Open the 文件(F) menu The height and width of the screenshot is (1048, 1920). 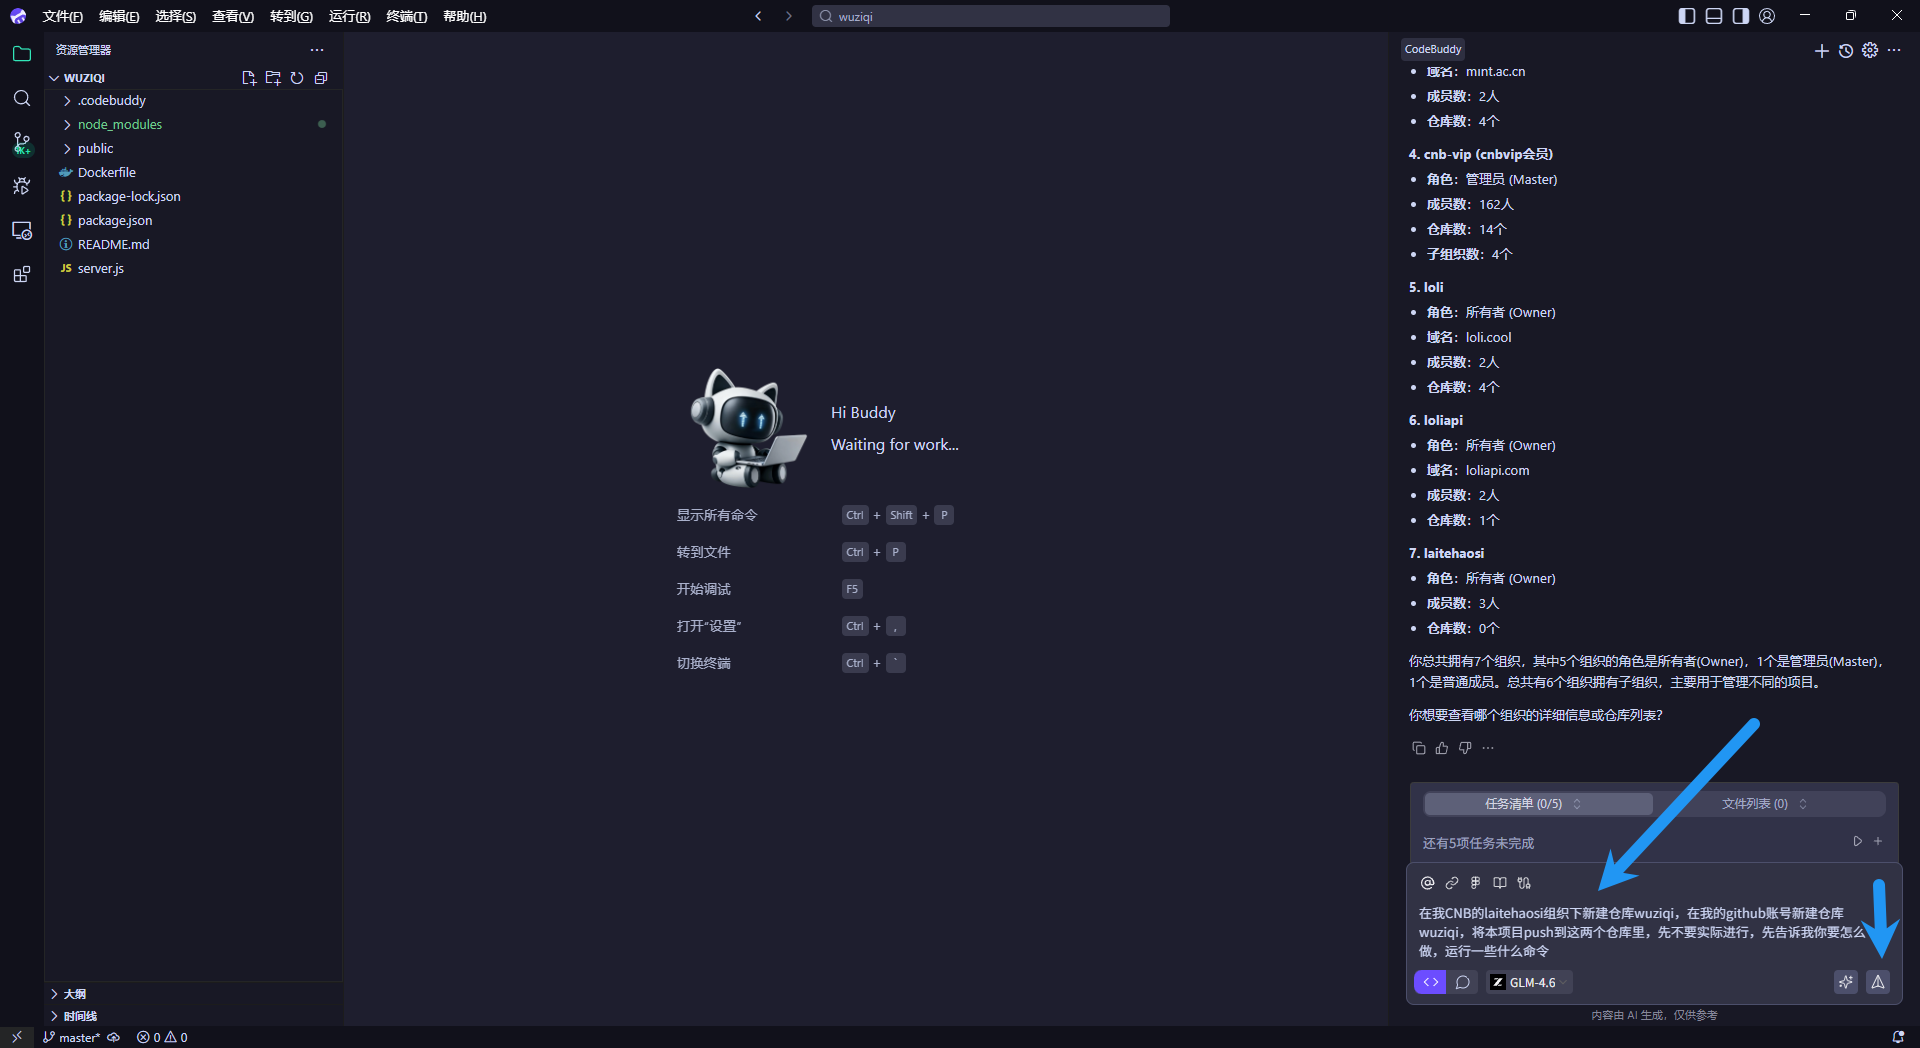(62, 16)
